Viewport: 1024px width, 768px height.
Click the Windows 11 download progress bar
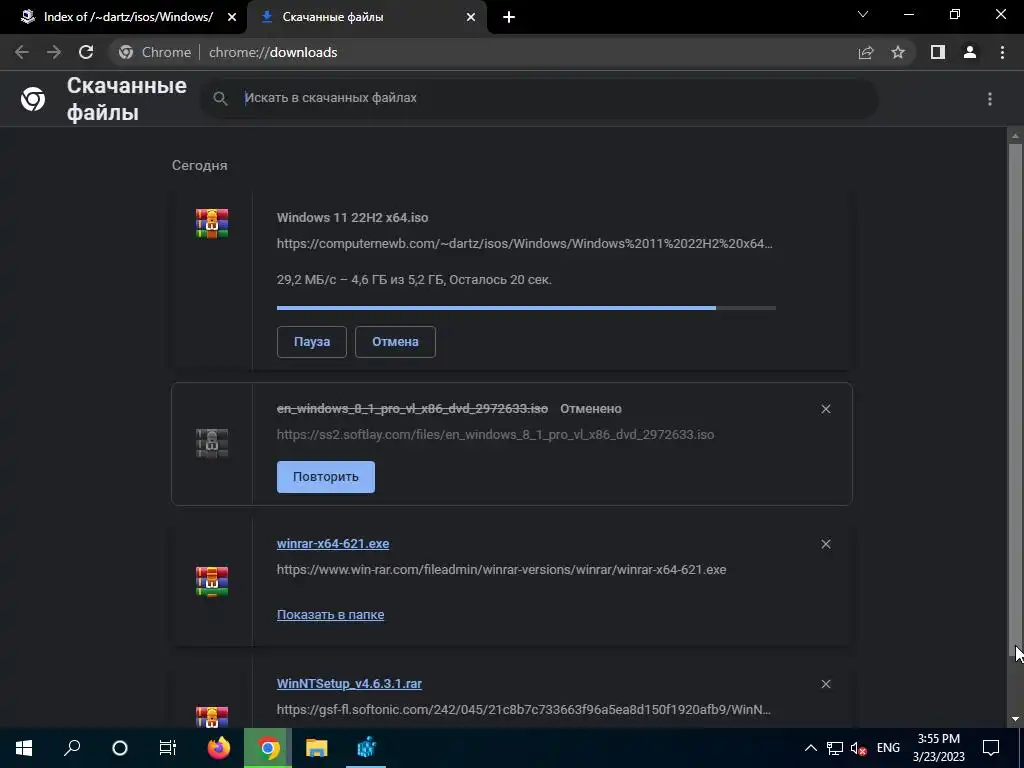pyautogui.click(x=526, y=308)
